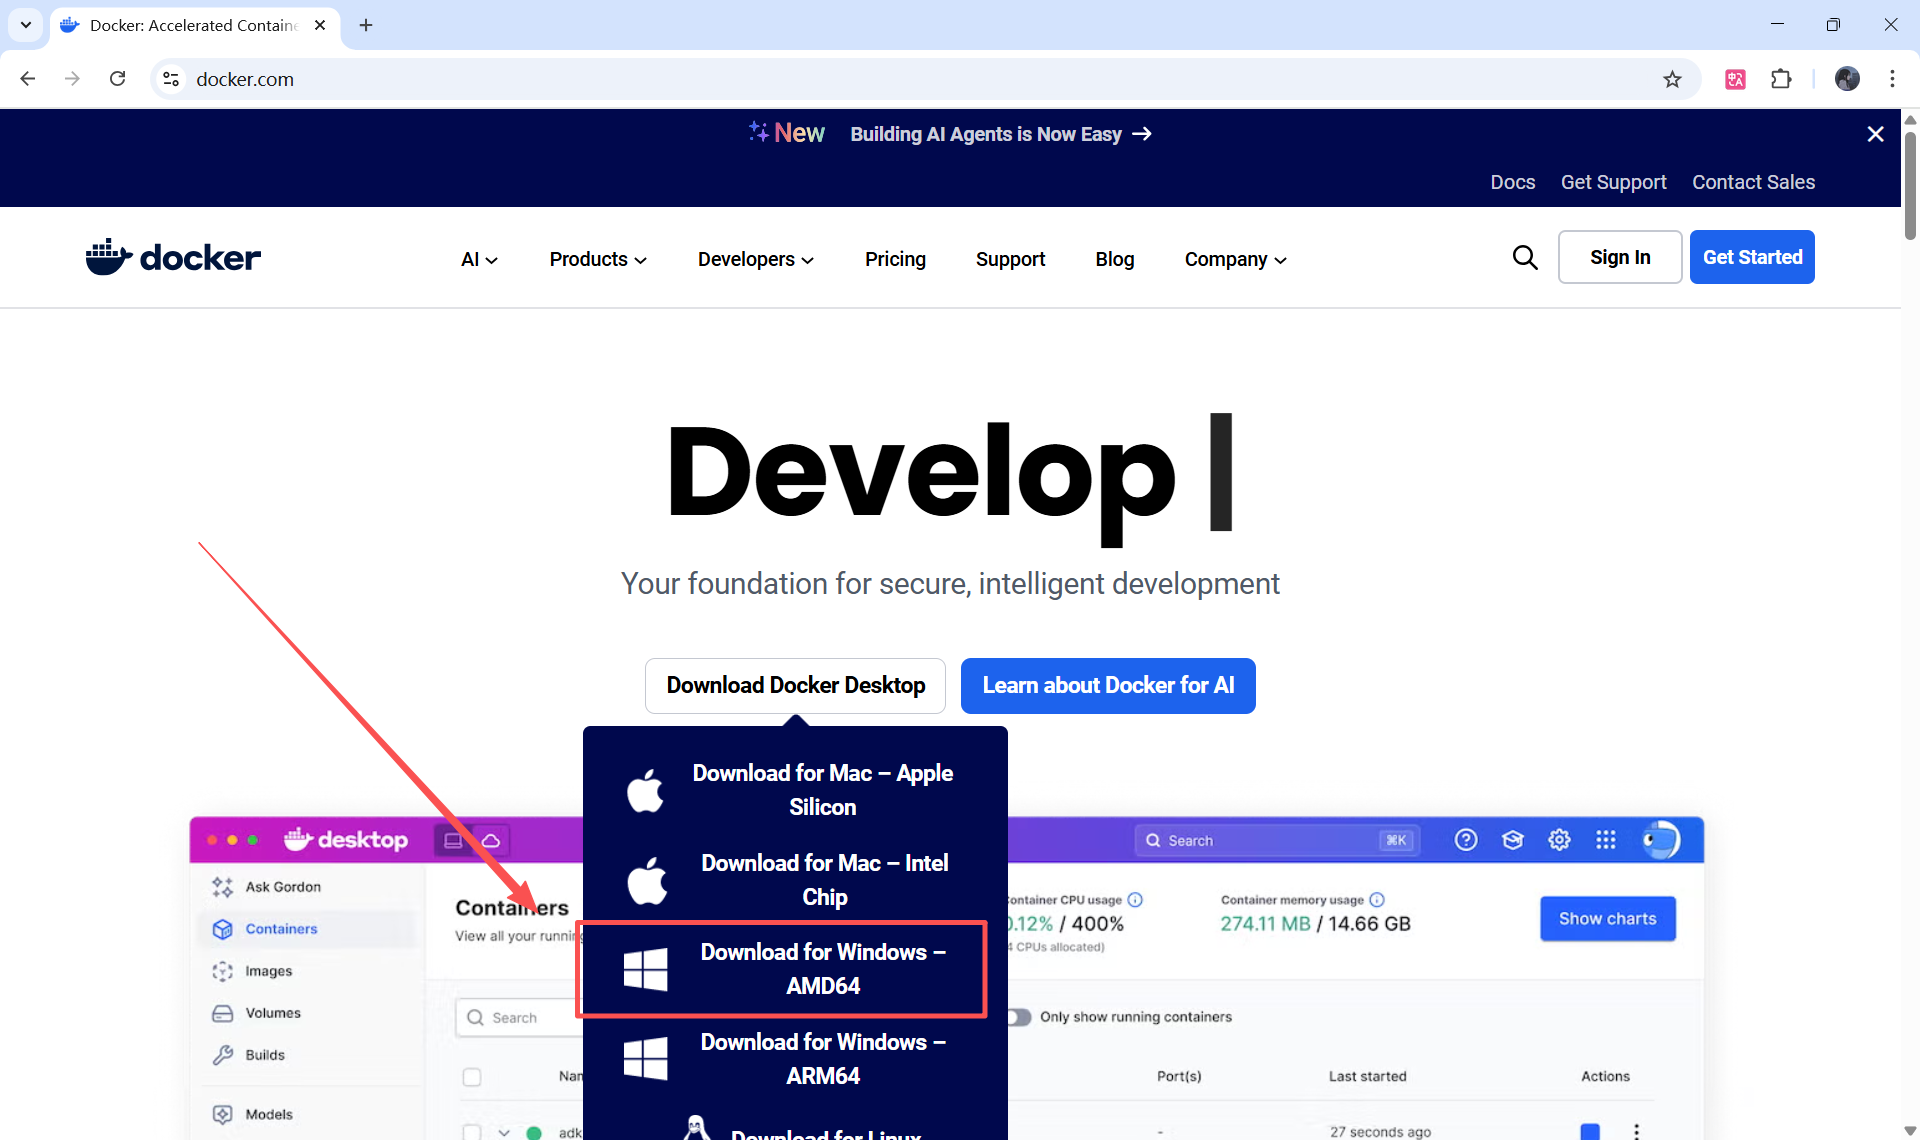Click the forward navigation arrow
Viewport: 1920px width, 1140px height.
coord(72,79)
